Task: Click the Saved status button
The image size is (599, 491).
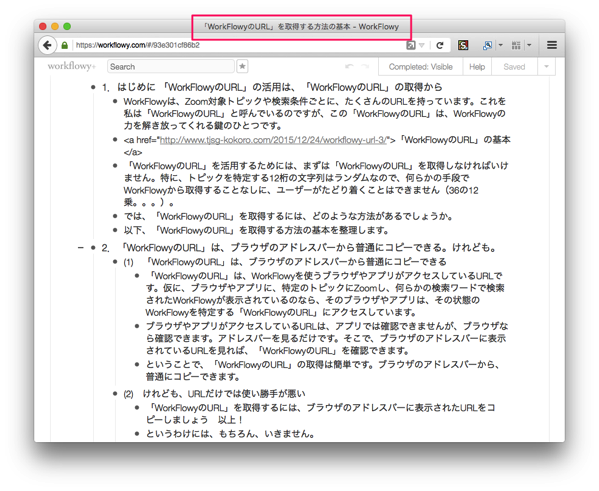Action: 514,67
